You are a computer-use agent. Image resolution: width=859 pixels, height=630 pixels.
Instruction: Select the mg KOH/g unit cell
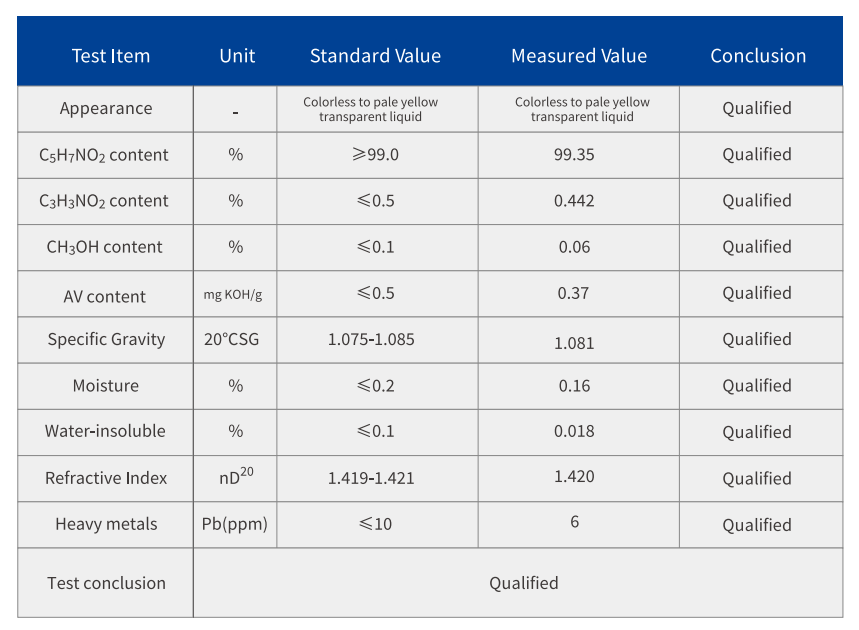(233, 294)
